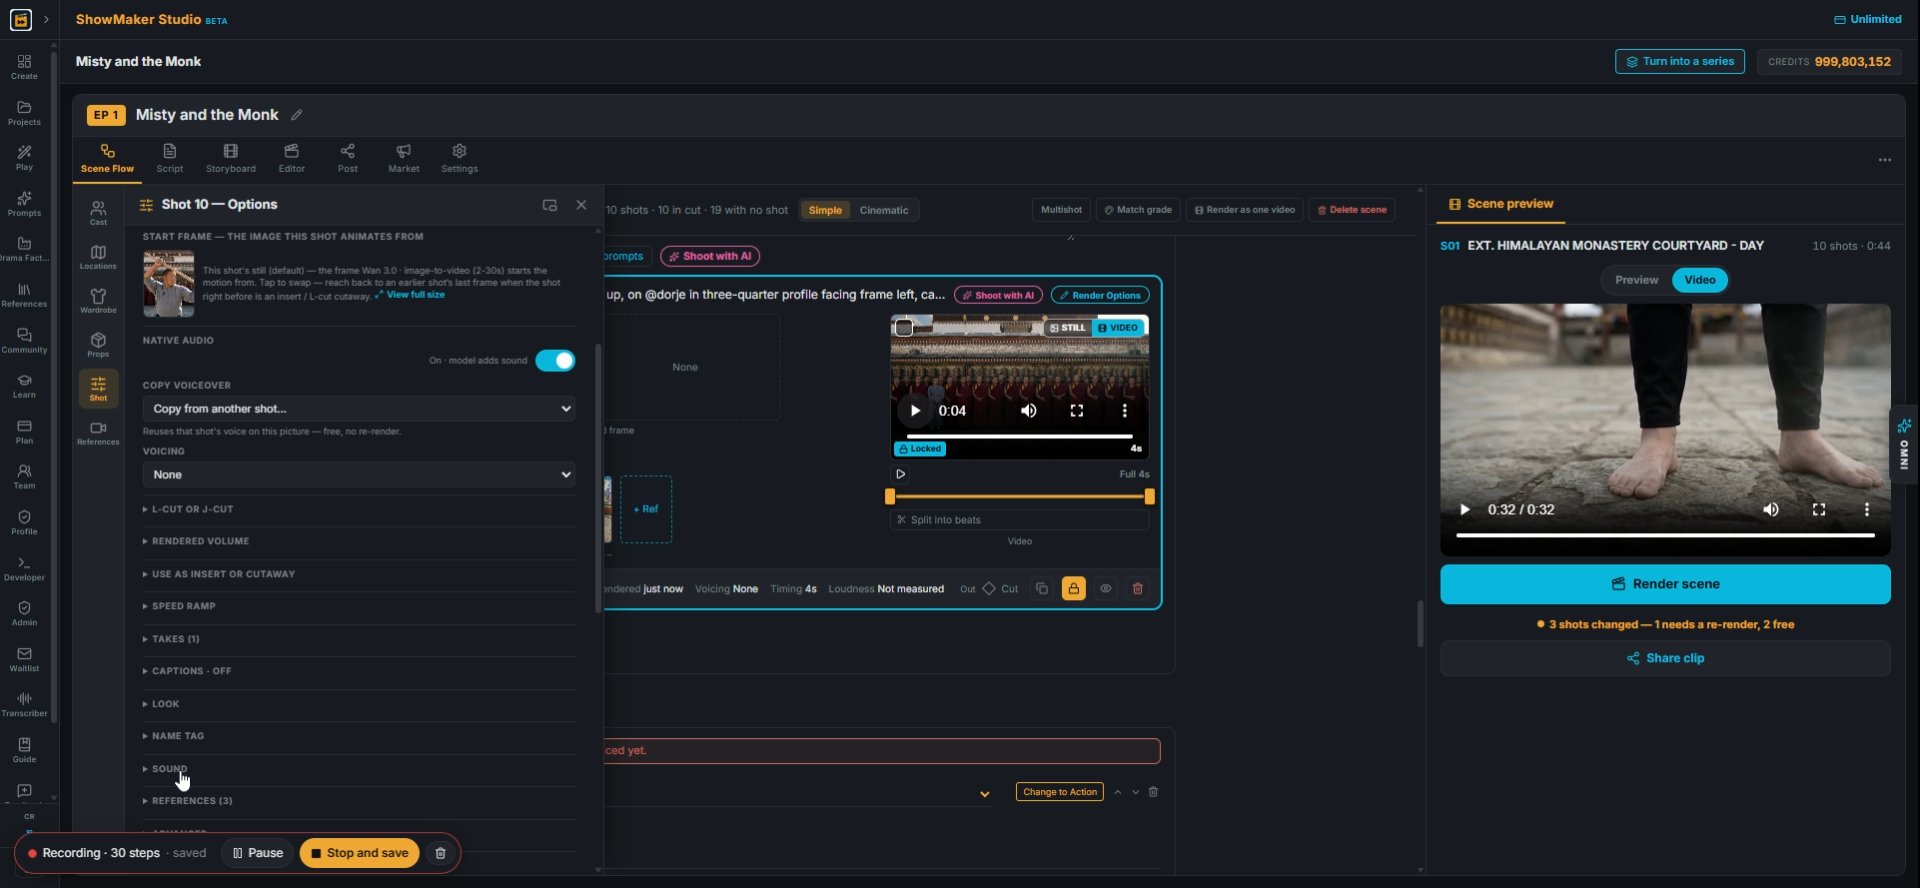This screenshot has height=888, width=1920.
Task: Switch to the Script tab
Action: 169,158
